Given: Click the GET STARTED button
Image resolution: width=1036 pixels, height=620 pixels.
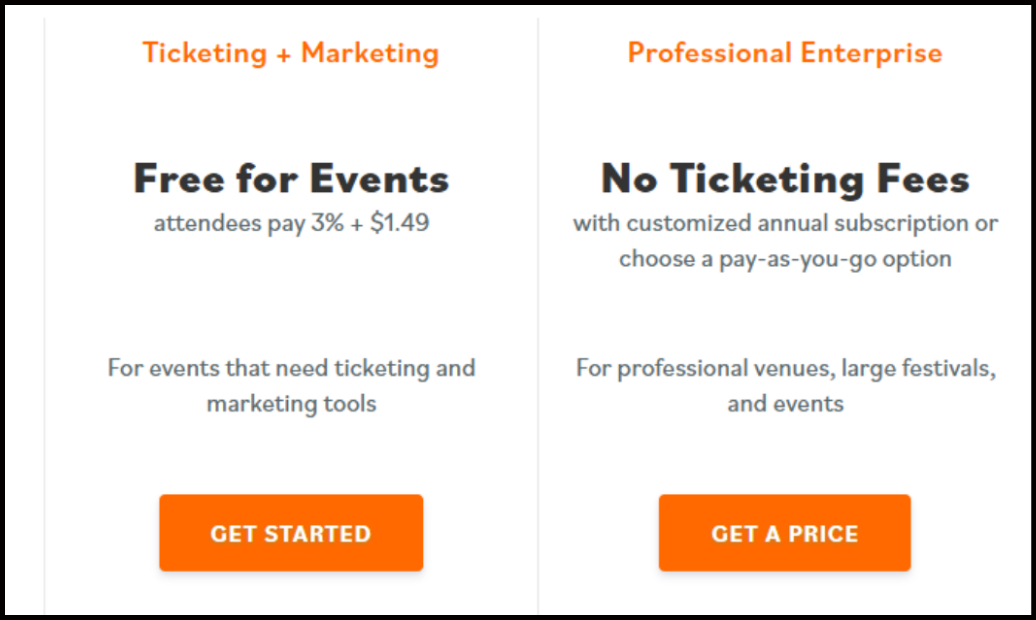Looking at the screenshot, I should click(x=291, y=533).
